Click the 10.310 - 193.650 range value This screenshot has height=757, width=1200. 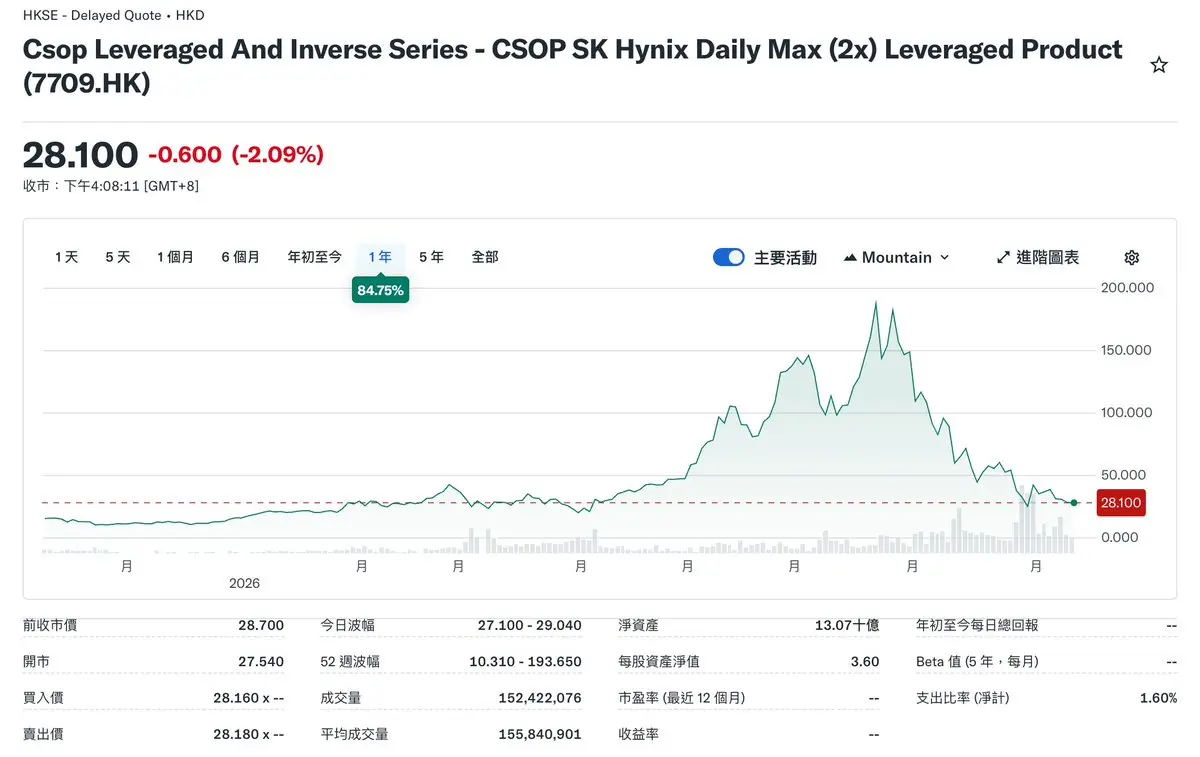525,662
